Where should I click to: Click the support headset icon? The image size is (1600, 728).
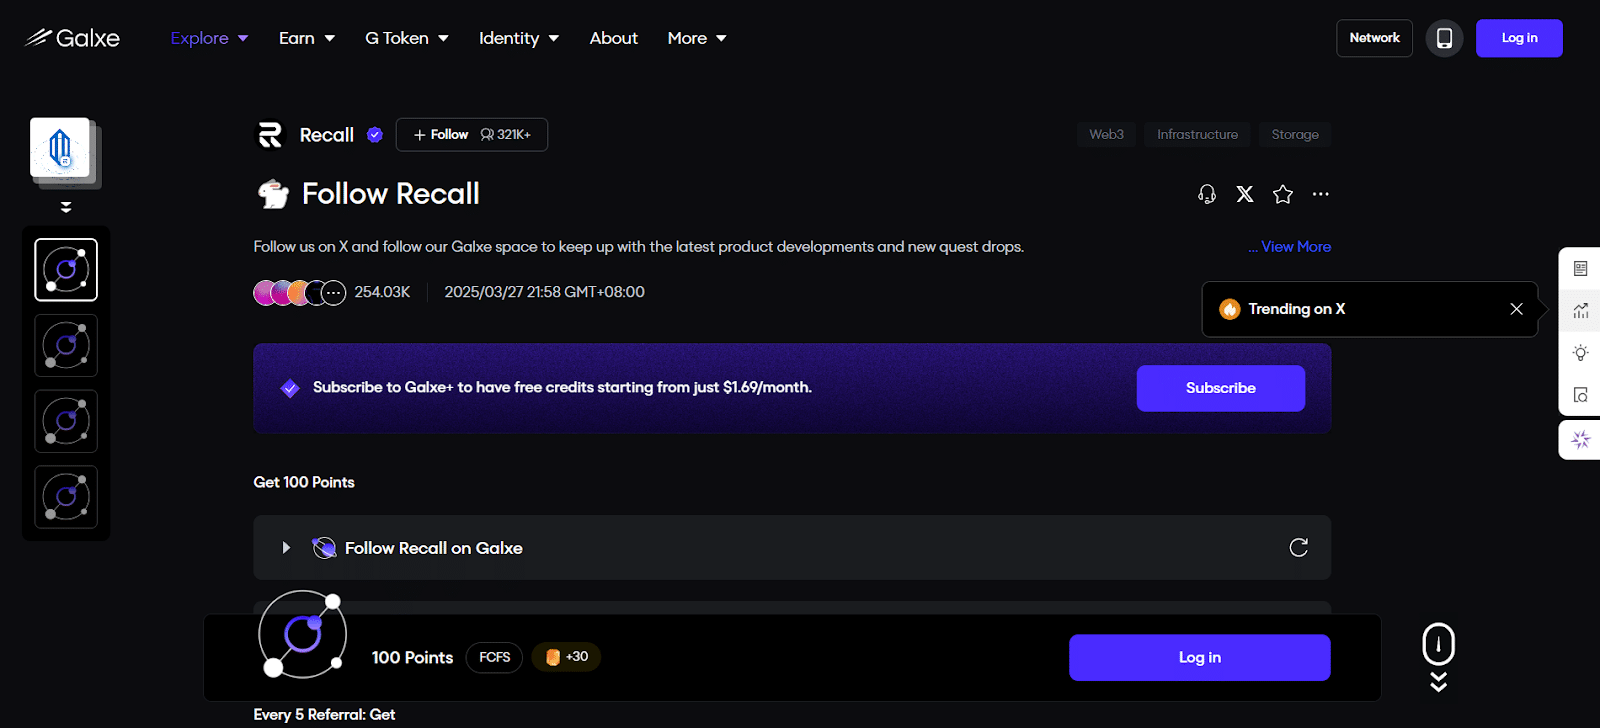[x=1207, y=194]
